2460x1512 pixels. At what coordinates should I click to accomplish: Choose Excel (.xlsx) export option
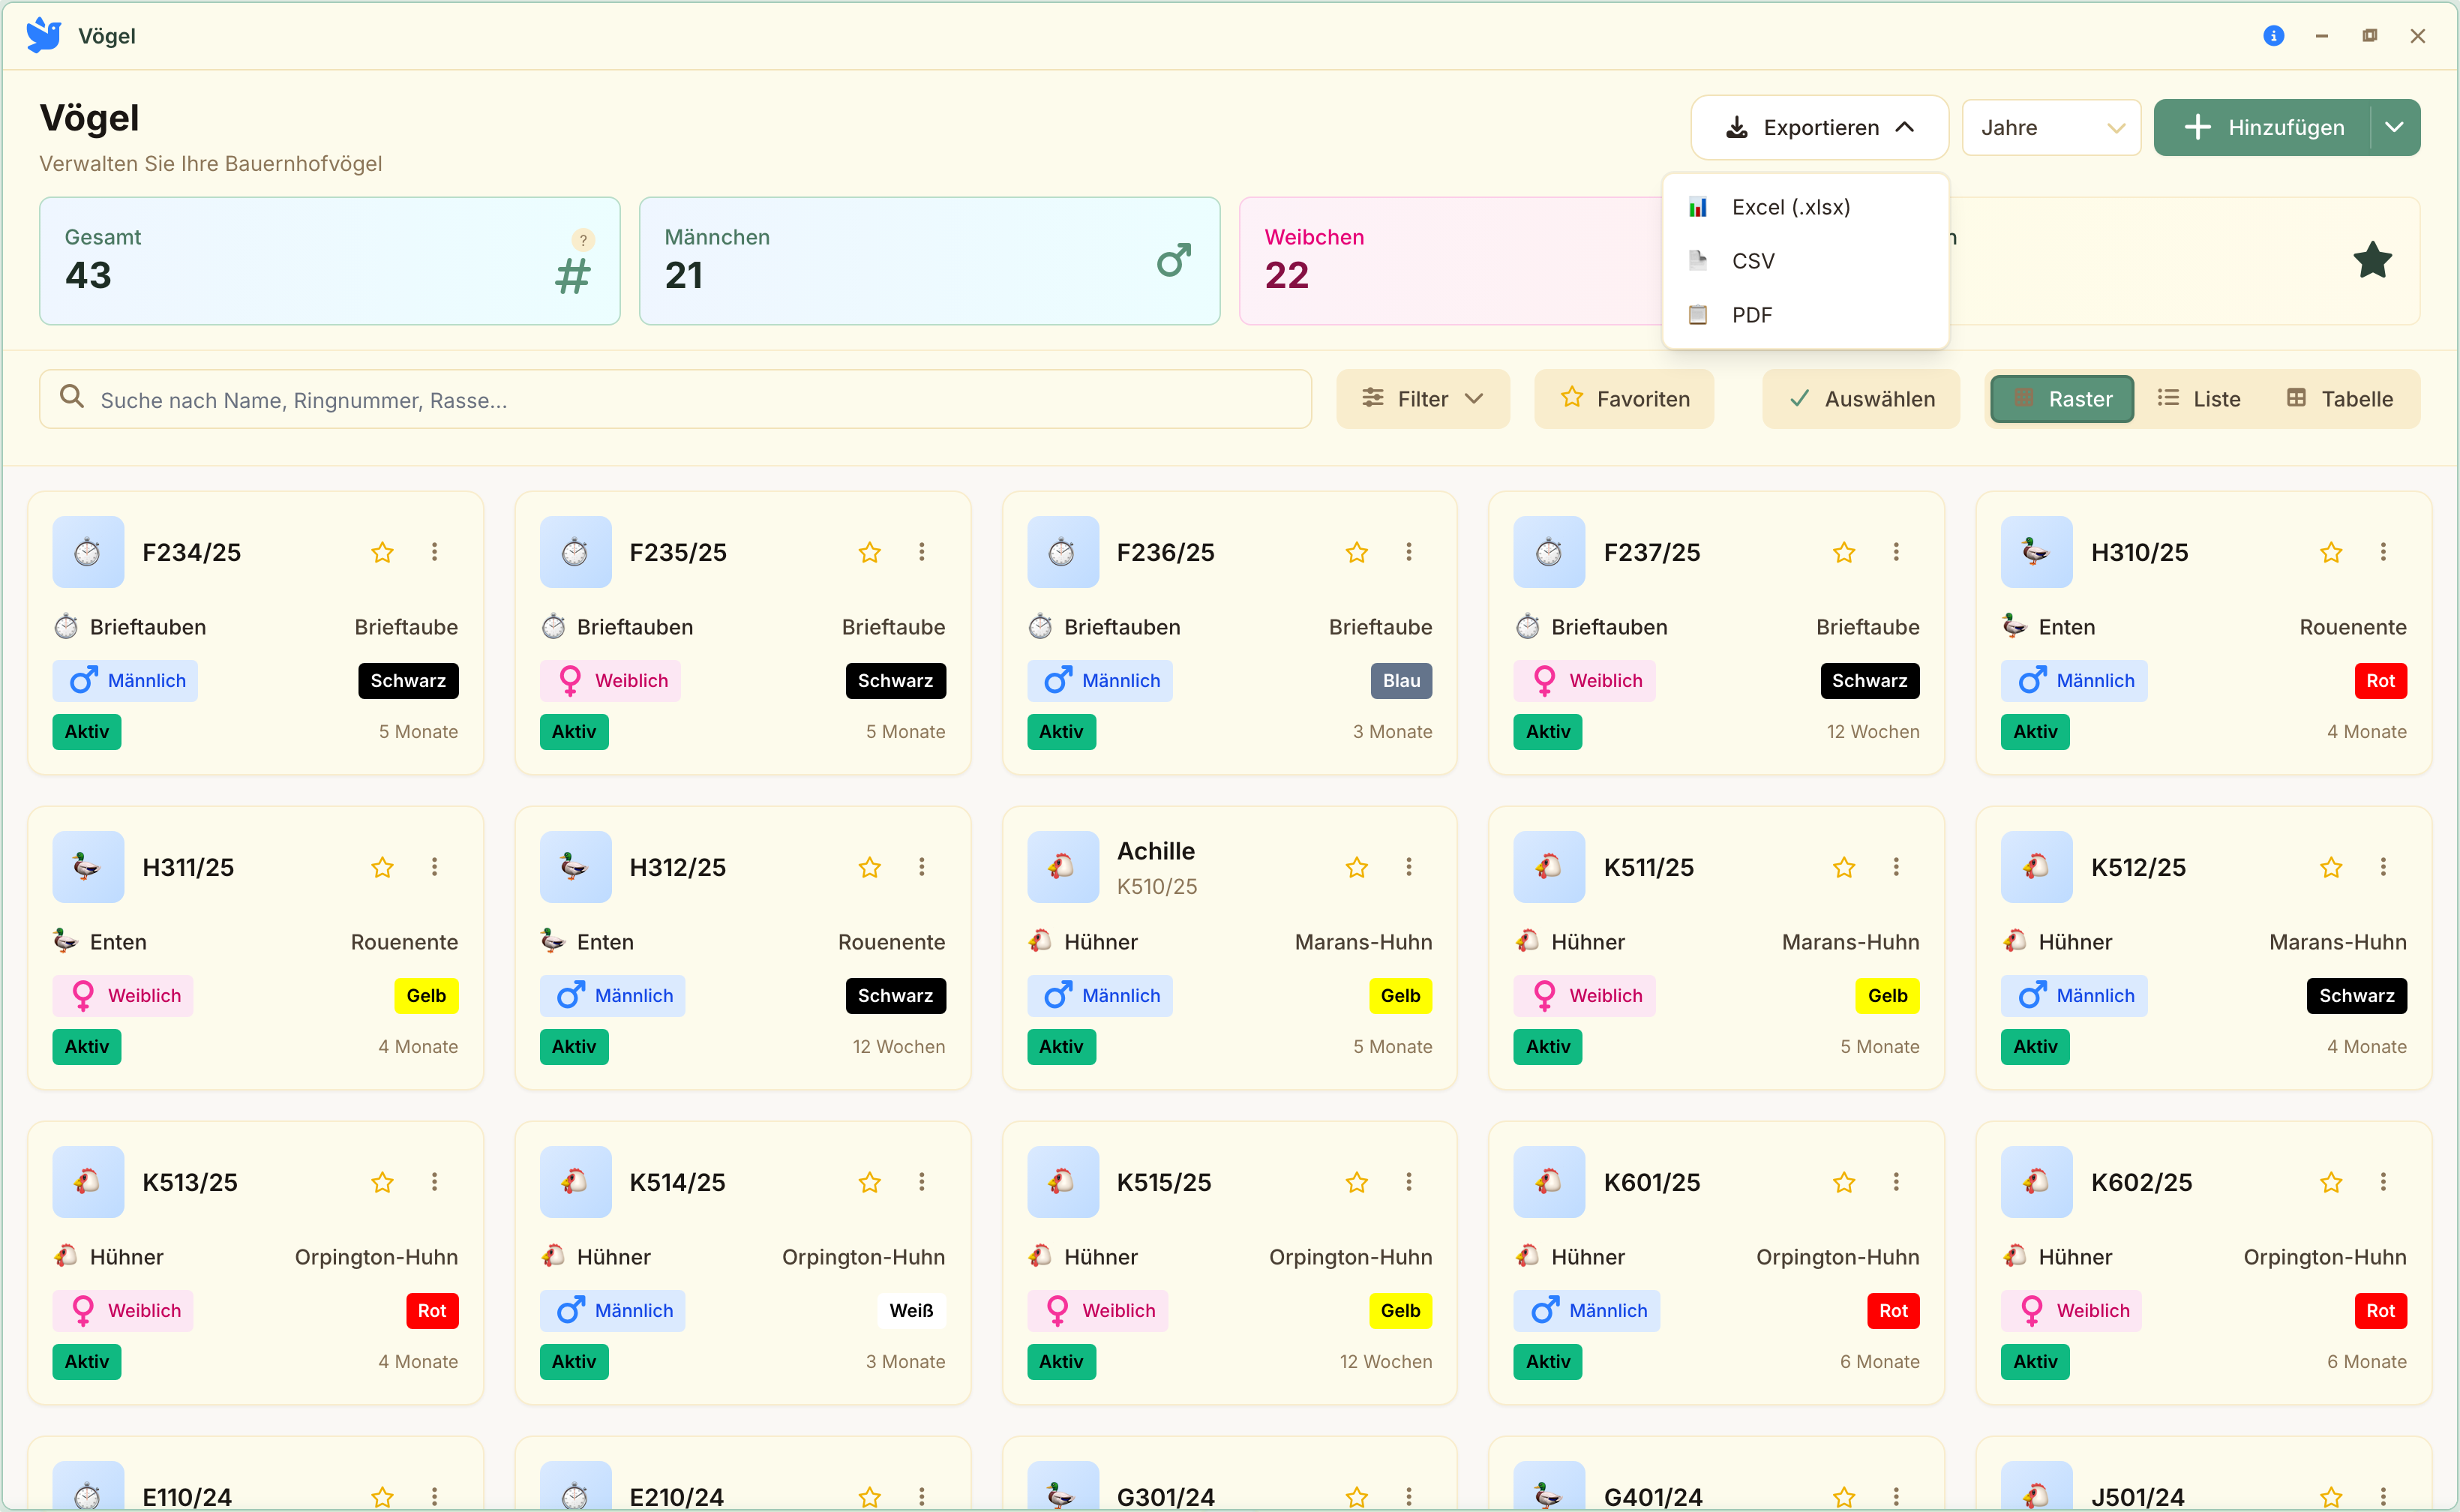[1805, 207]
